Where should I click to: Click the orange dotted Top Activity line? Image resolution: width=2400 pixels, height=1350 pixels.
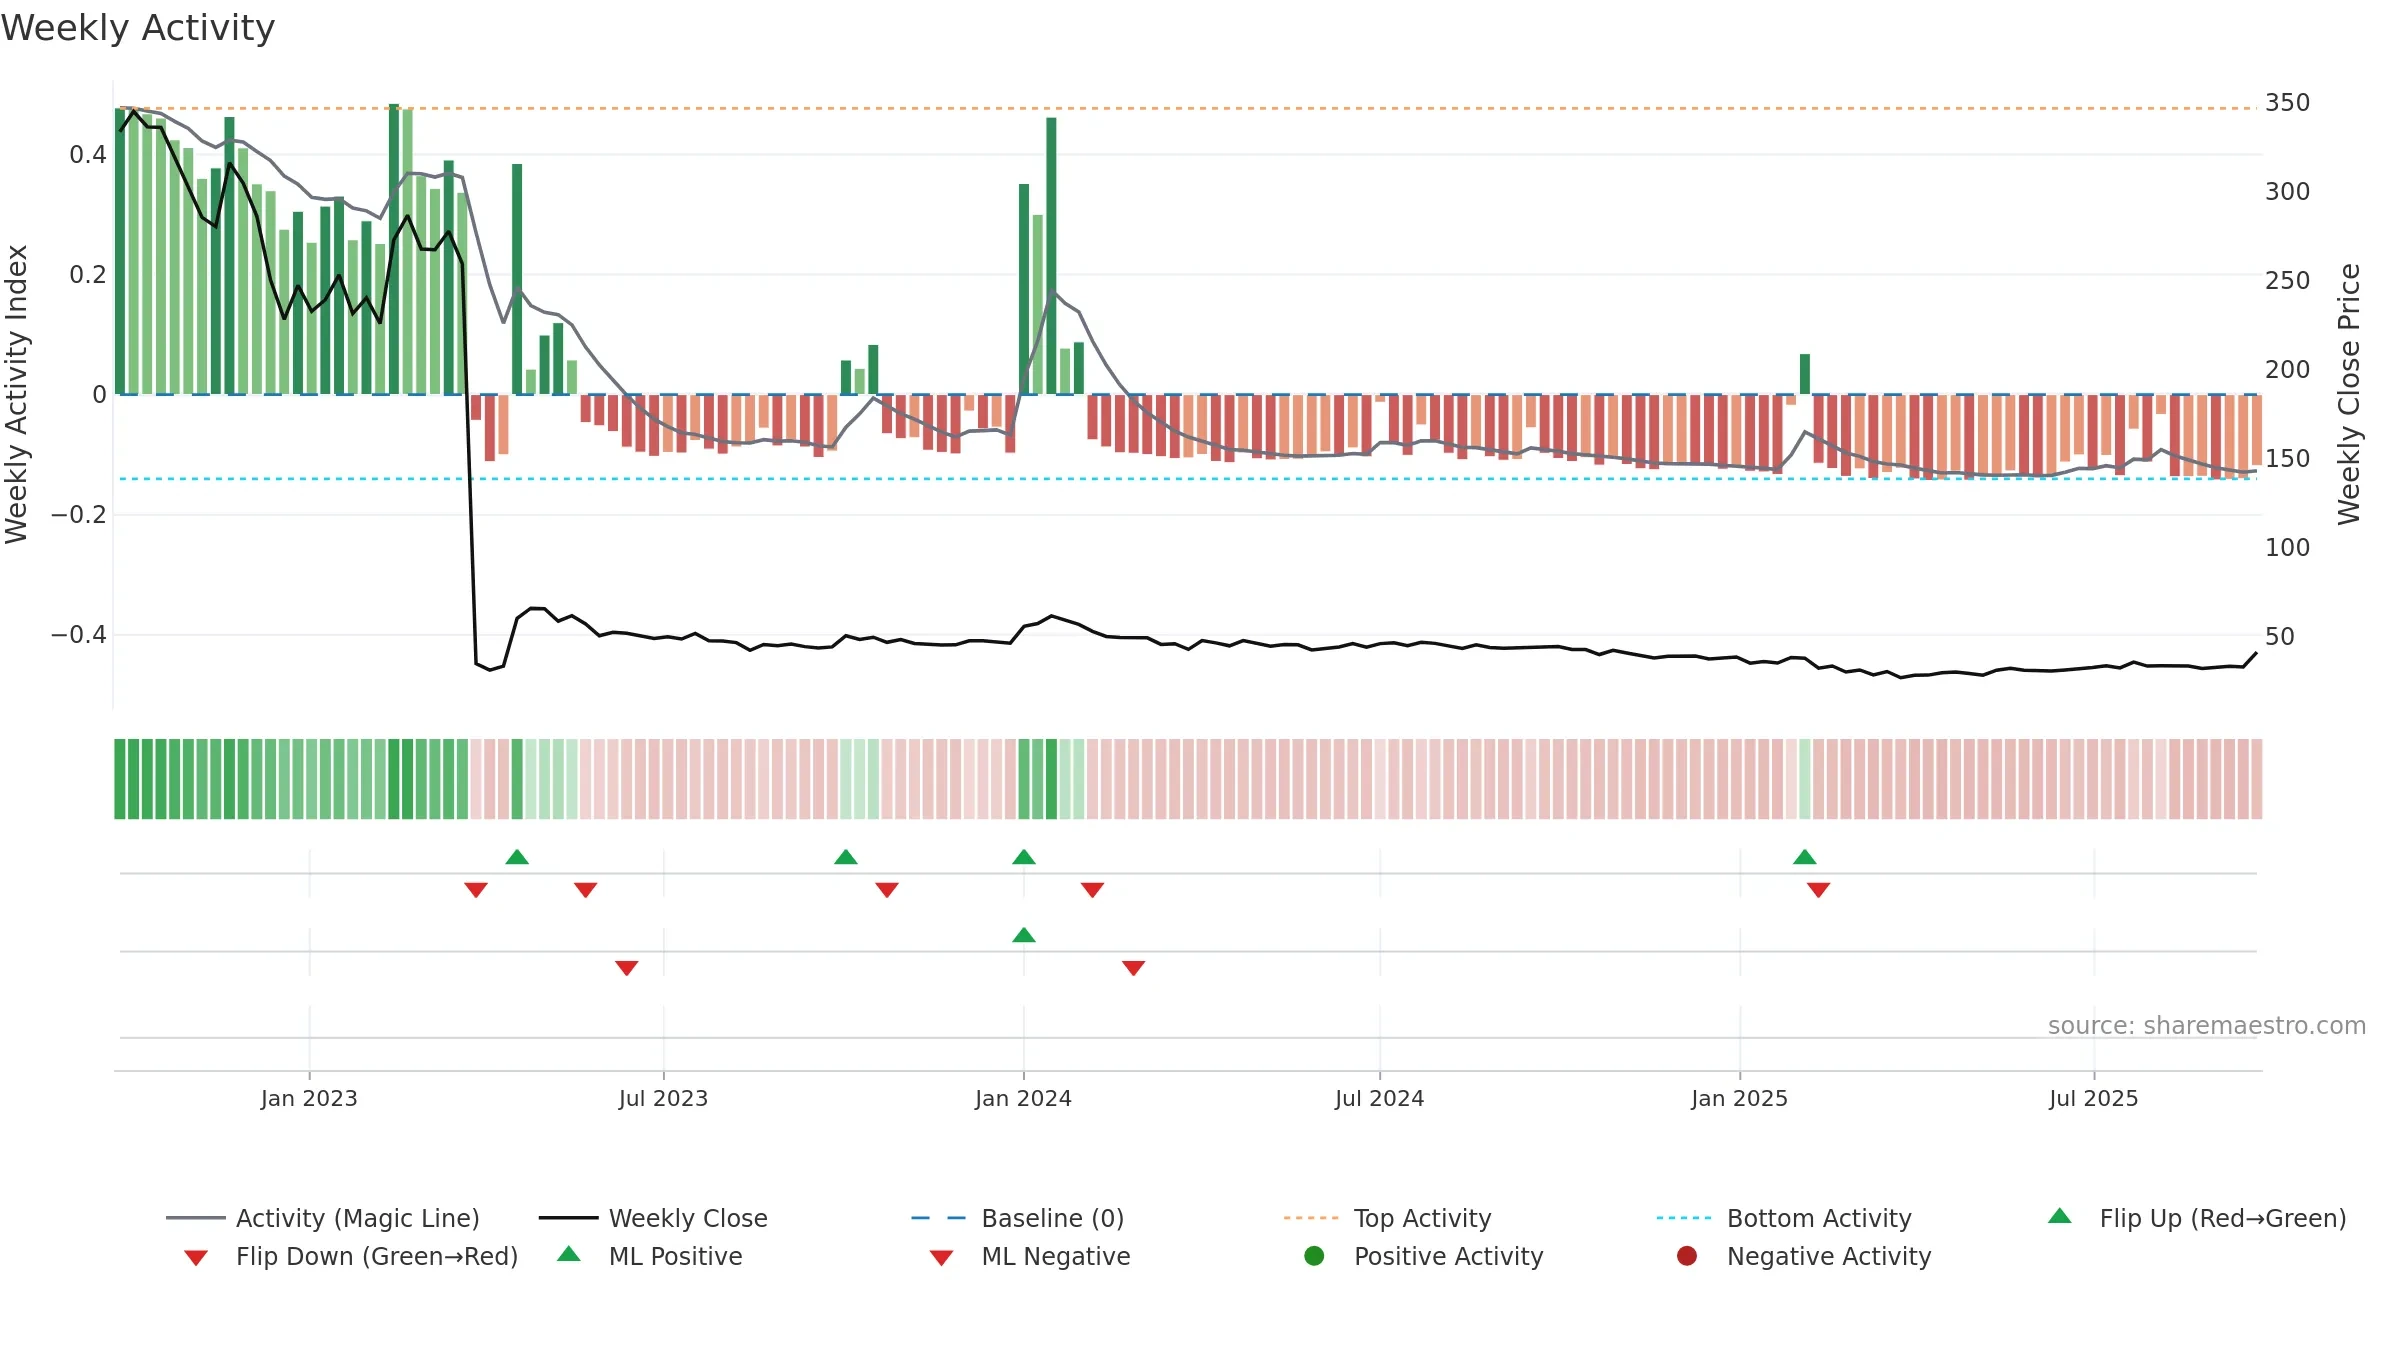(1188, 108)
